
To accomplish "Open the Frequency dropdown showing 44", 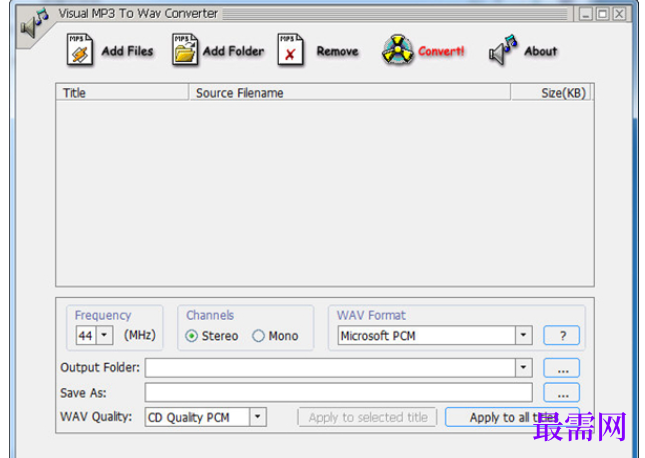I will (x=104, y=335).
